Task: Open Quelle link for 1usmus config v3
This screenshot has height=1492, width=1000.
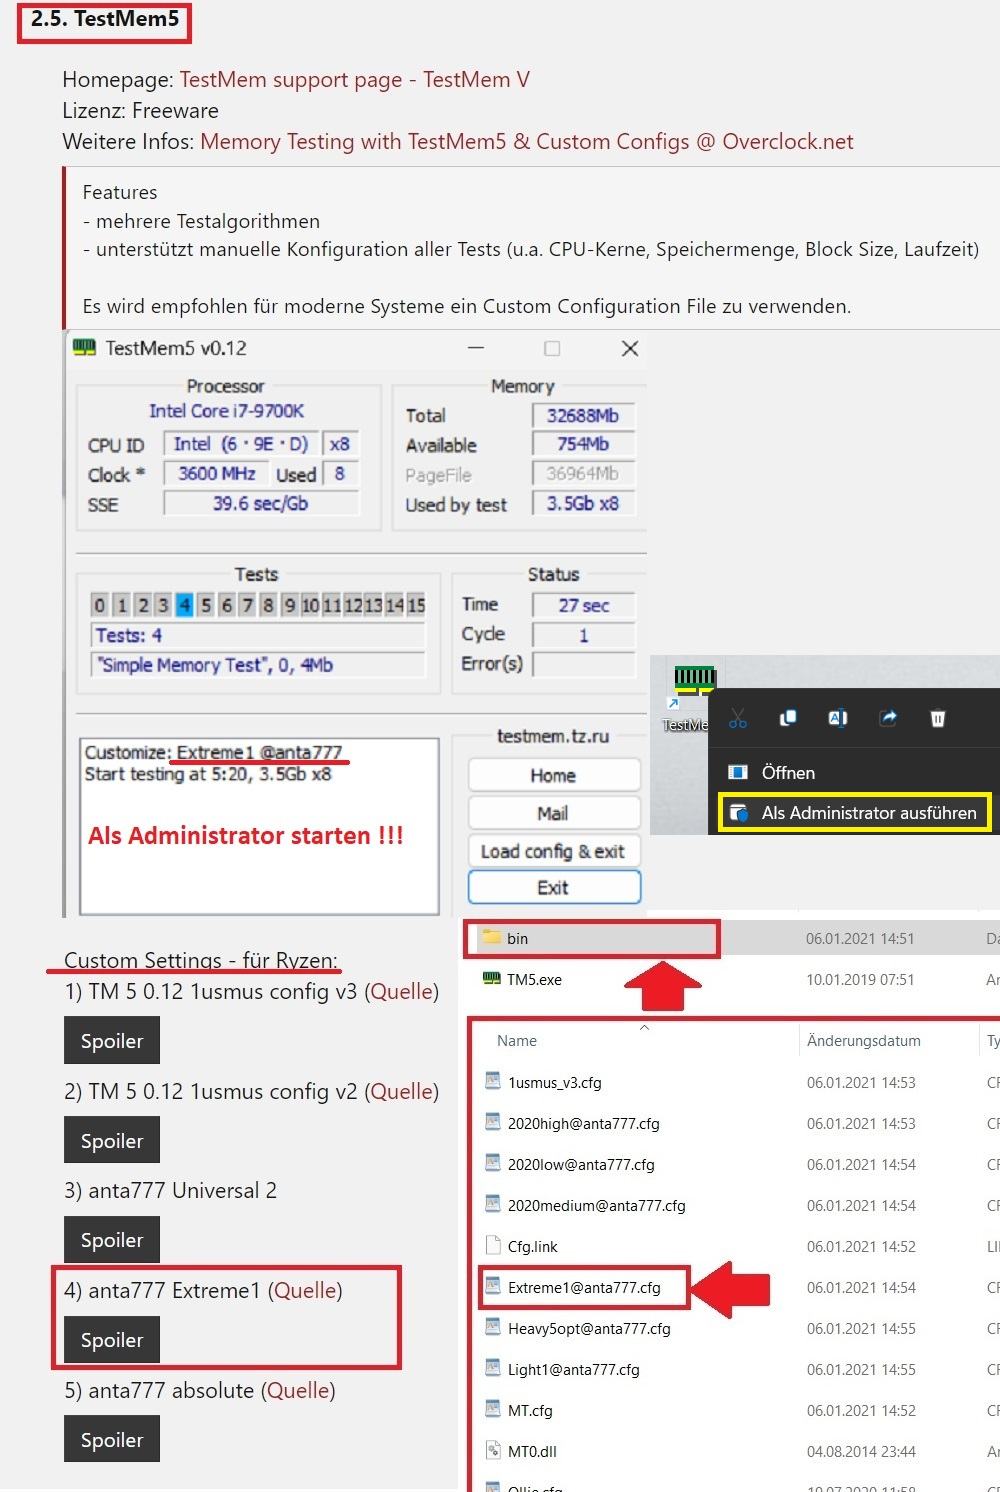Action: tap(401, 992)
